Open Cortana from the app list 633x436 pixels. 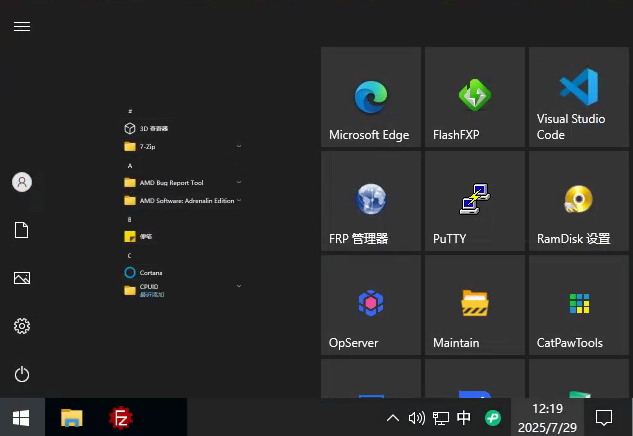pos(150,272)
